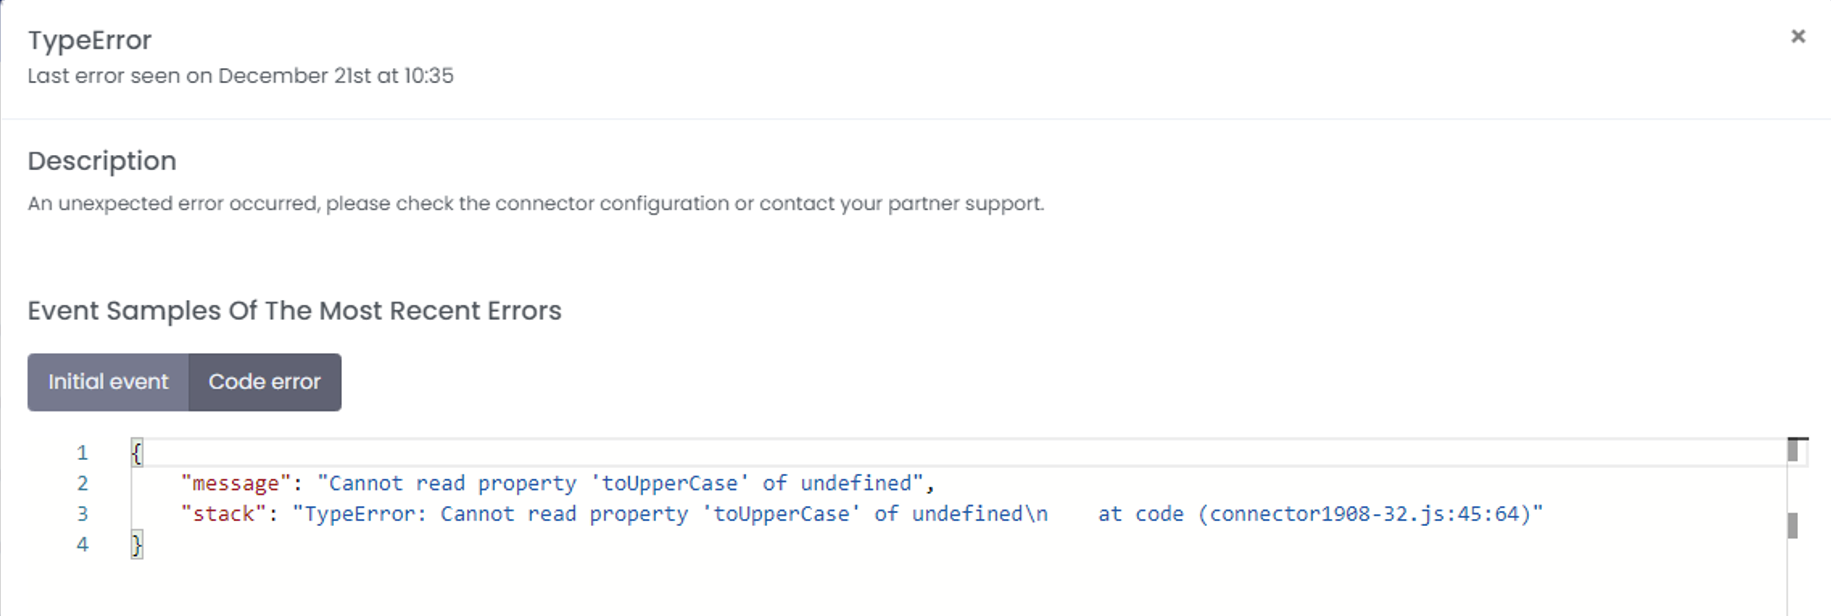The height and width of the screenshot is (616, 1831).
Task: Click the unexpected error description text
Action: click(x=535, y=204)
